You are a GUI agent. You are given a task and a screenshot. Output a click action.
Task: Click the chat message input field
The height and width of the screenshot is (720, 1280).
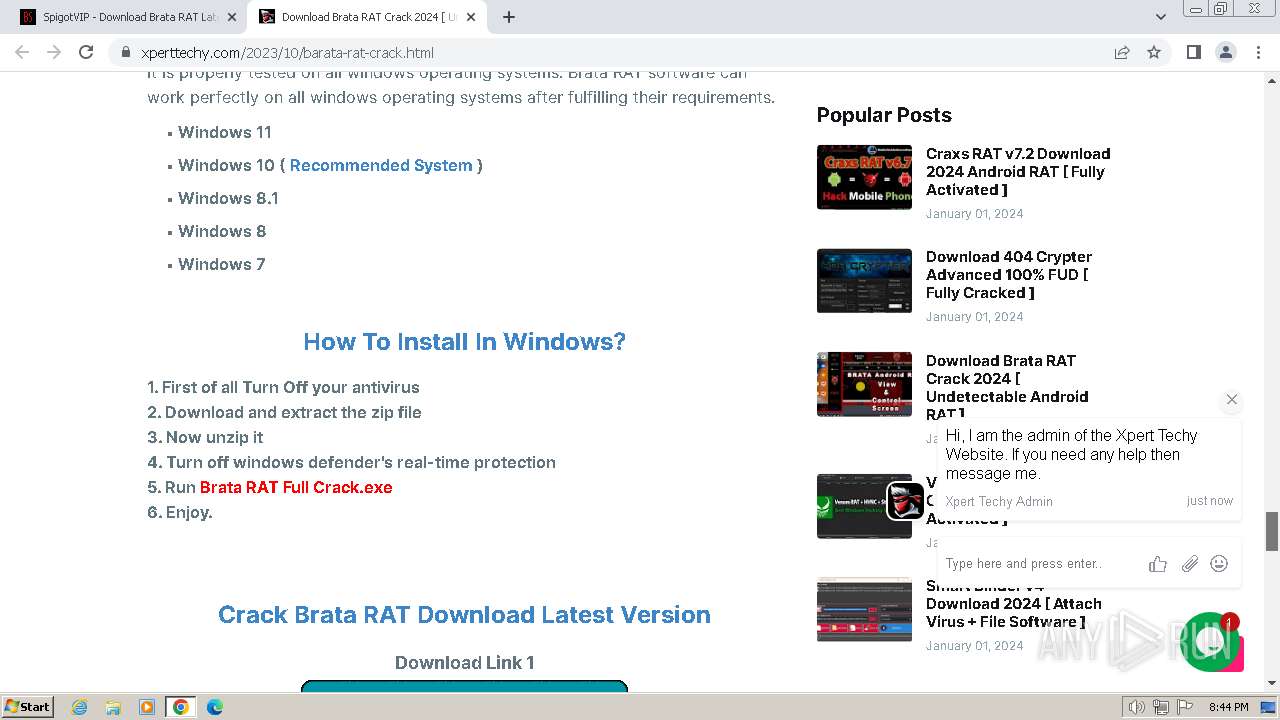tap(1040, 564)
